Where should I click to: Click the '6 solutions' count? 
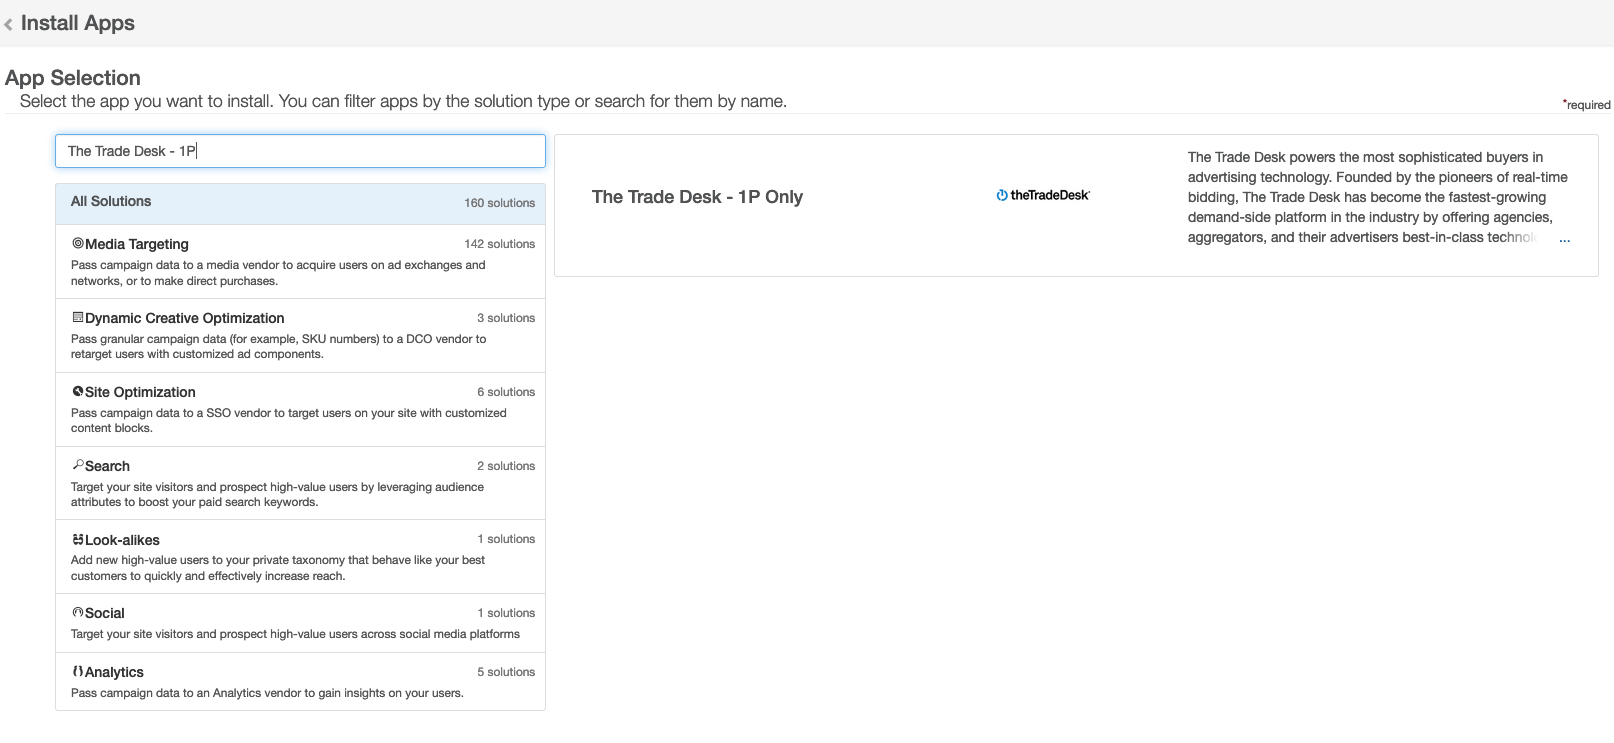[x=506, y=392]
